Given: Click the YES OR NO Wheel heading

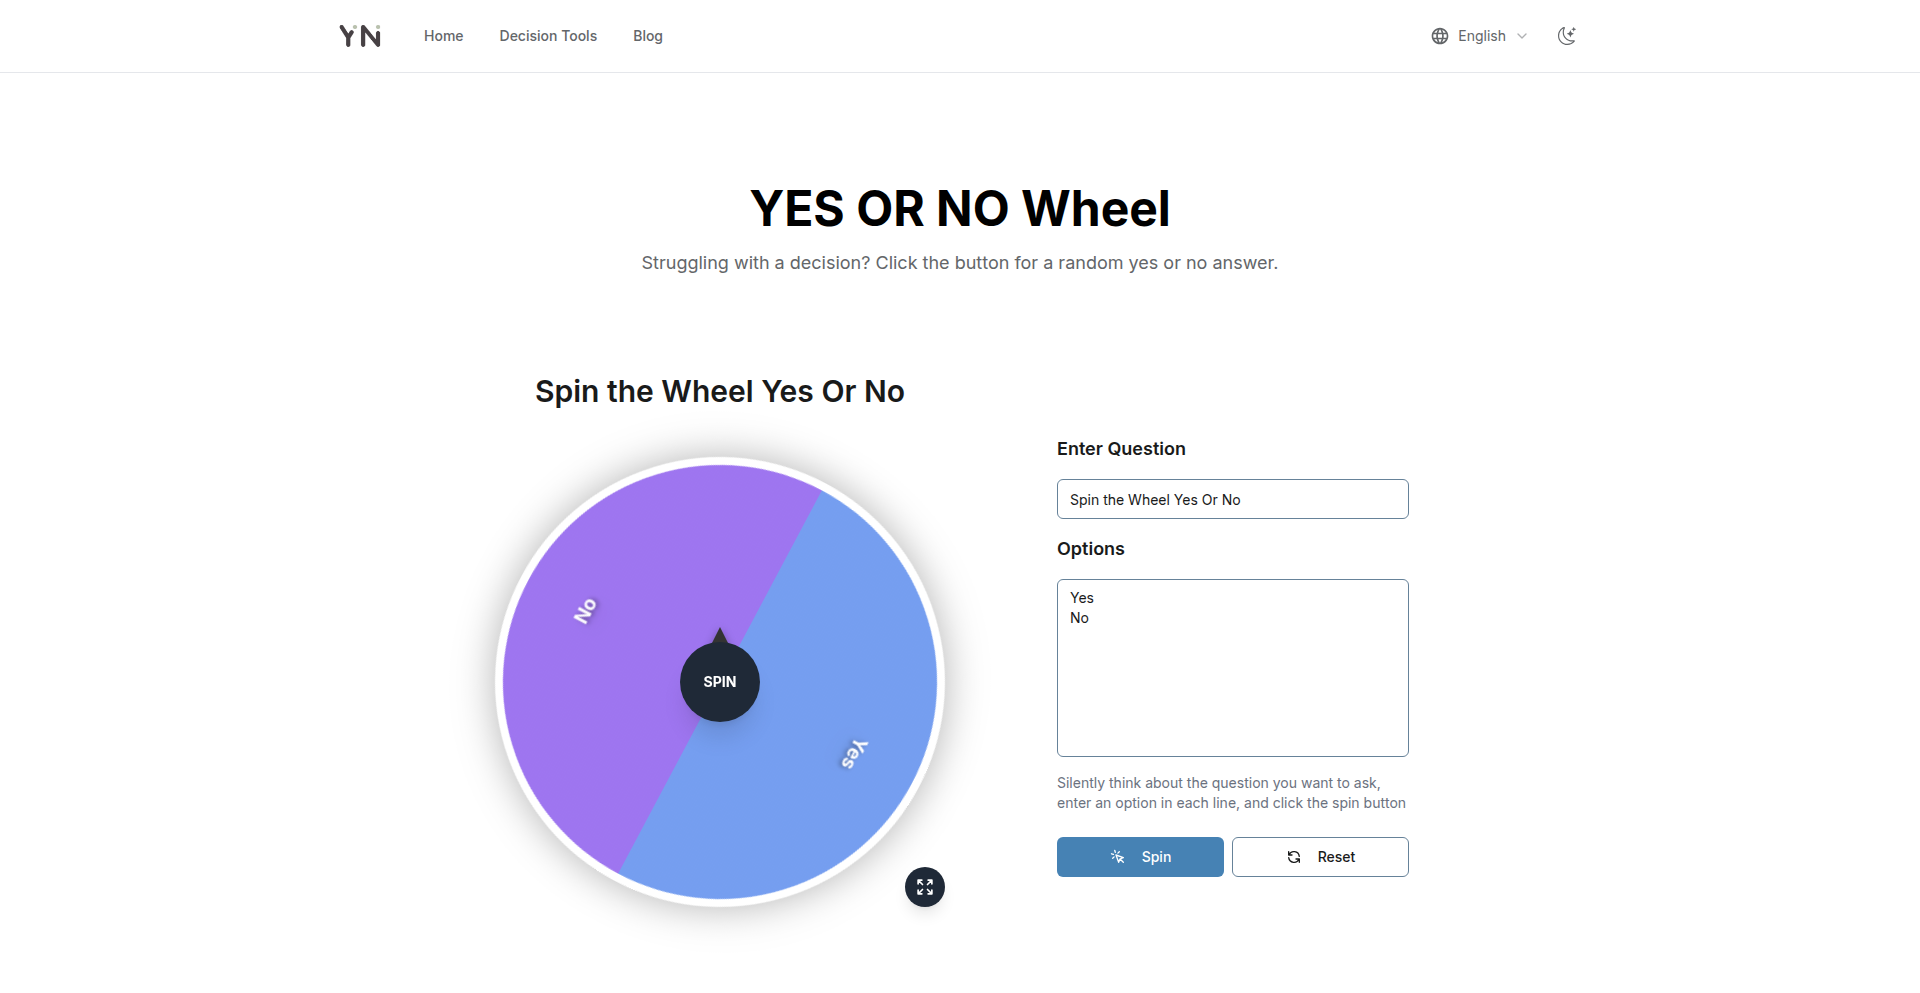Looking at the screenshot, I should point(960,209).
